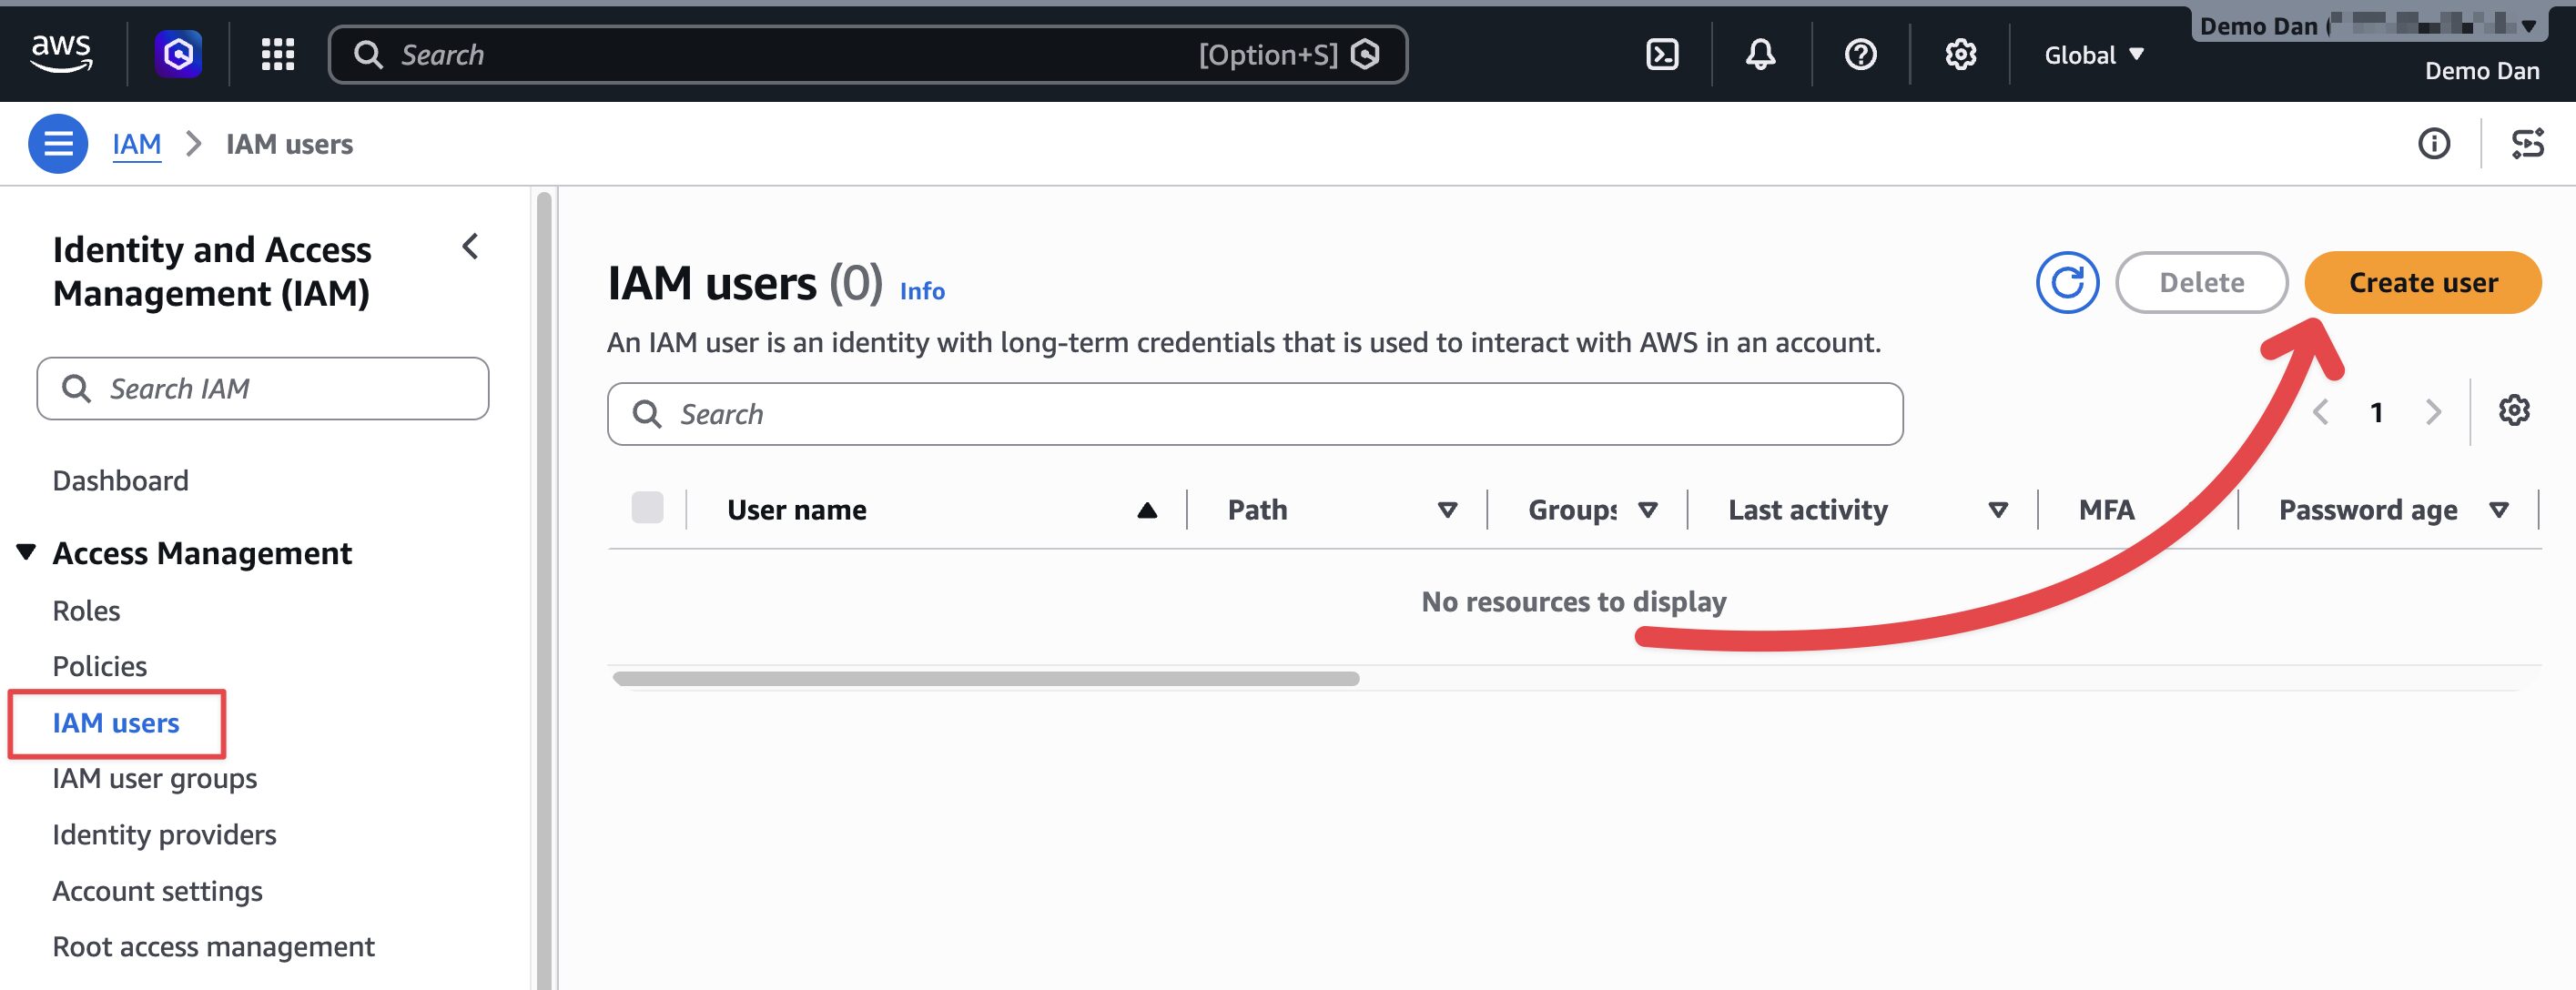The image size is (2576, 990).
Task: Click the Amazon Q icon in the search bar
Action: (x=1364, y=54)
